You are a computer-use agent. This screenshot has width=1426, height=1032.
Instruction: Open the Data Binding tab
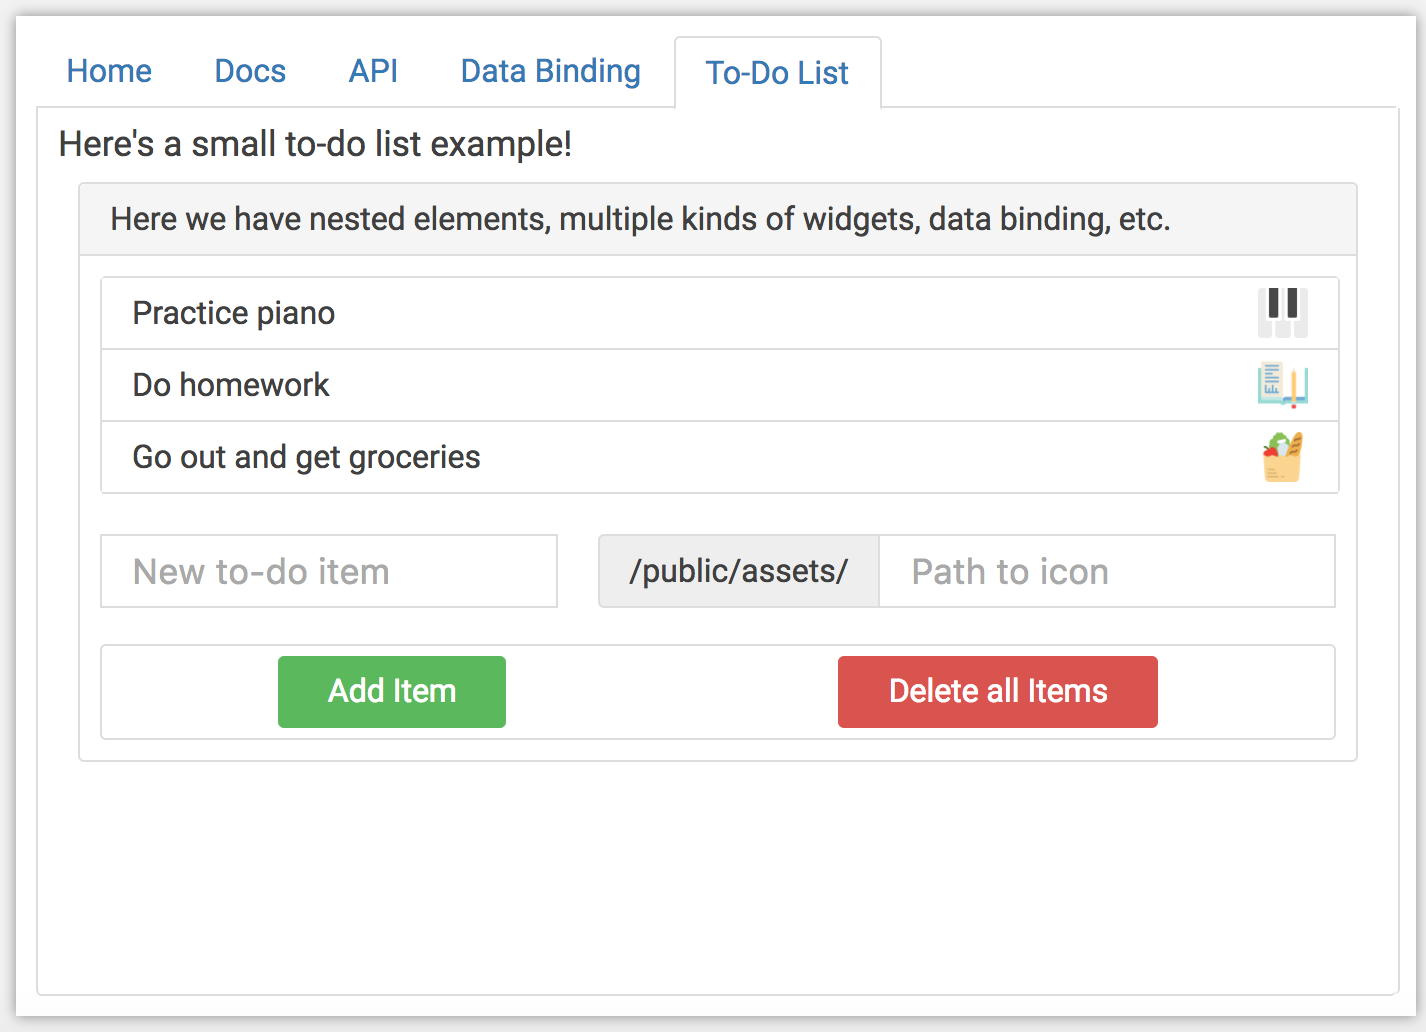(x=550, y=71)
